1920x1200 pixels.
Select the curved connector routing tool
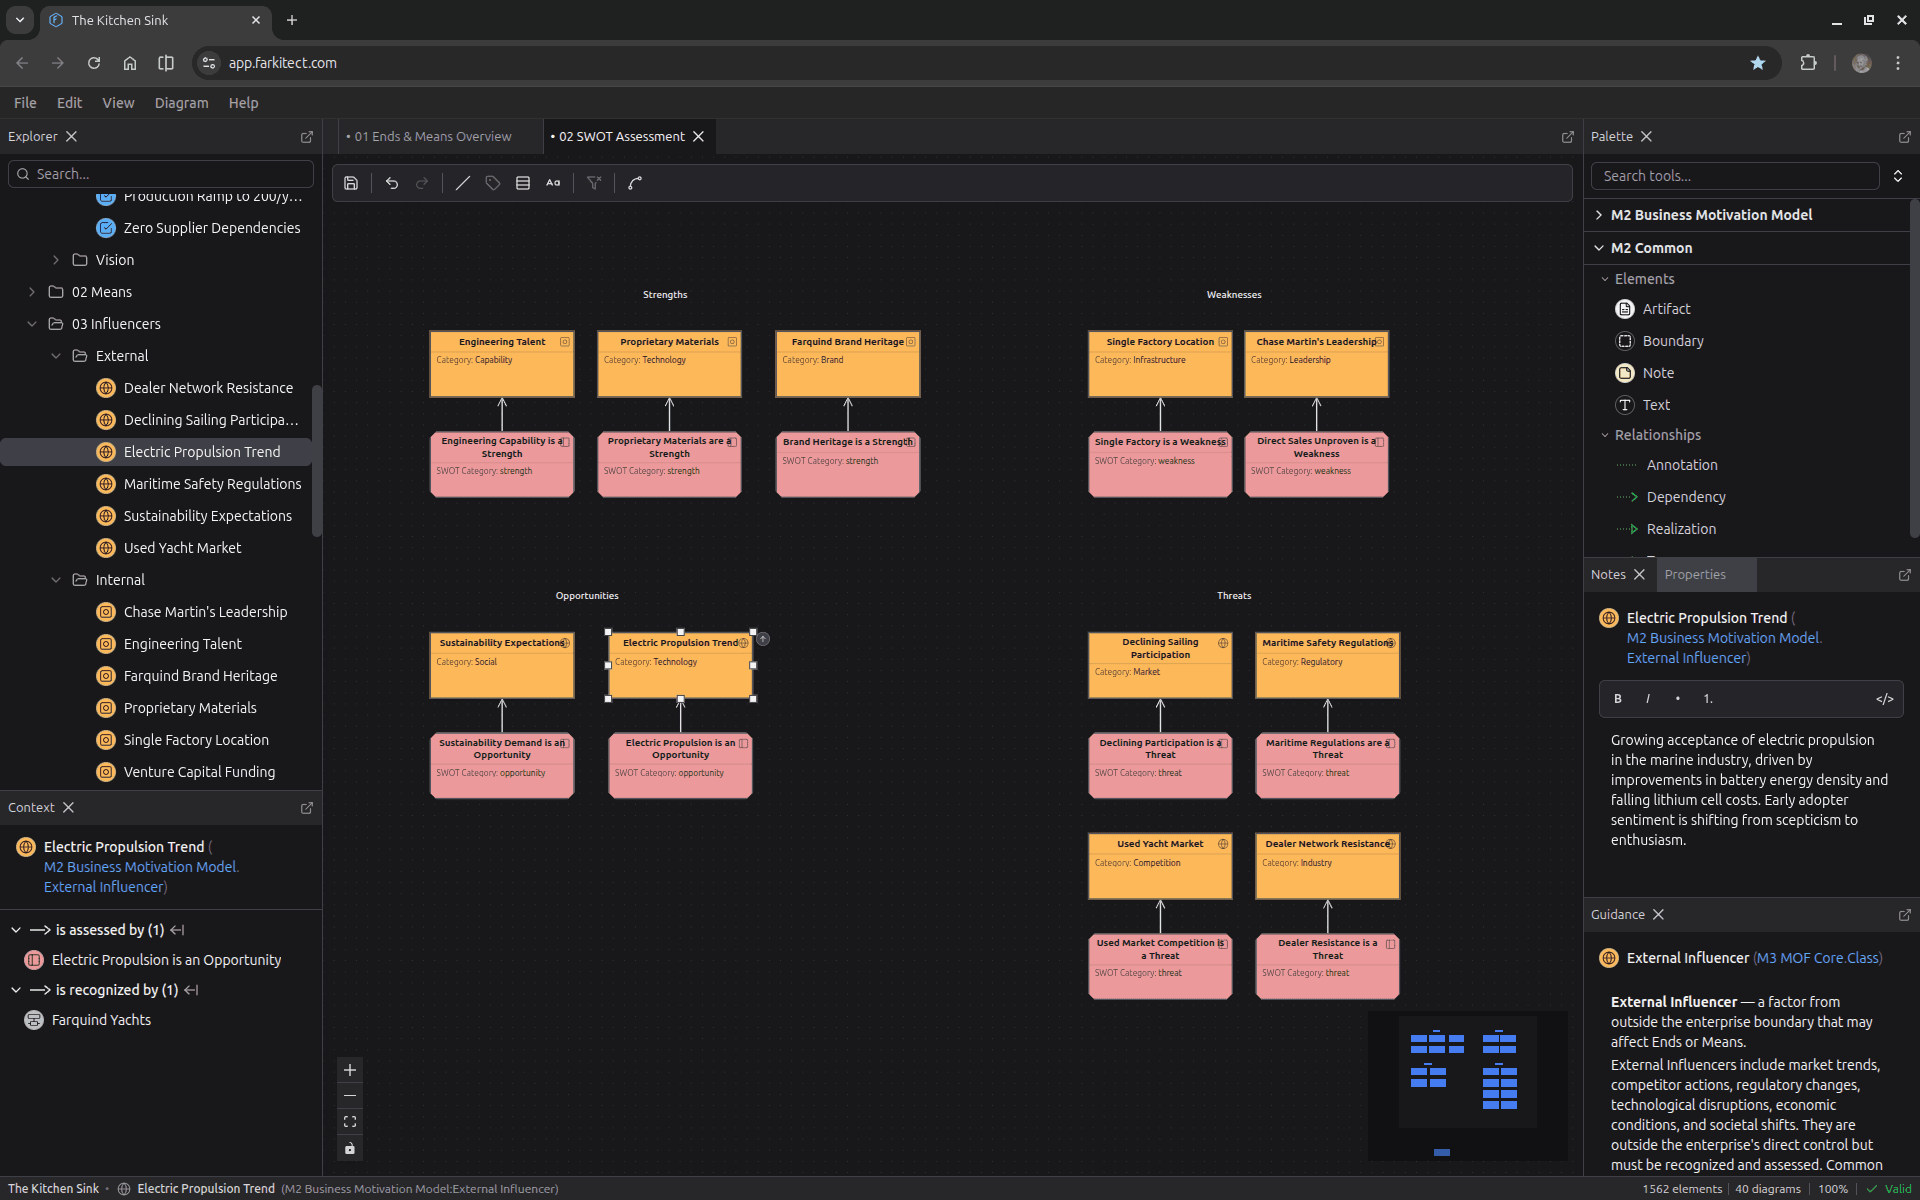(x=635, y=183)
